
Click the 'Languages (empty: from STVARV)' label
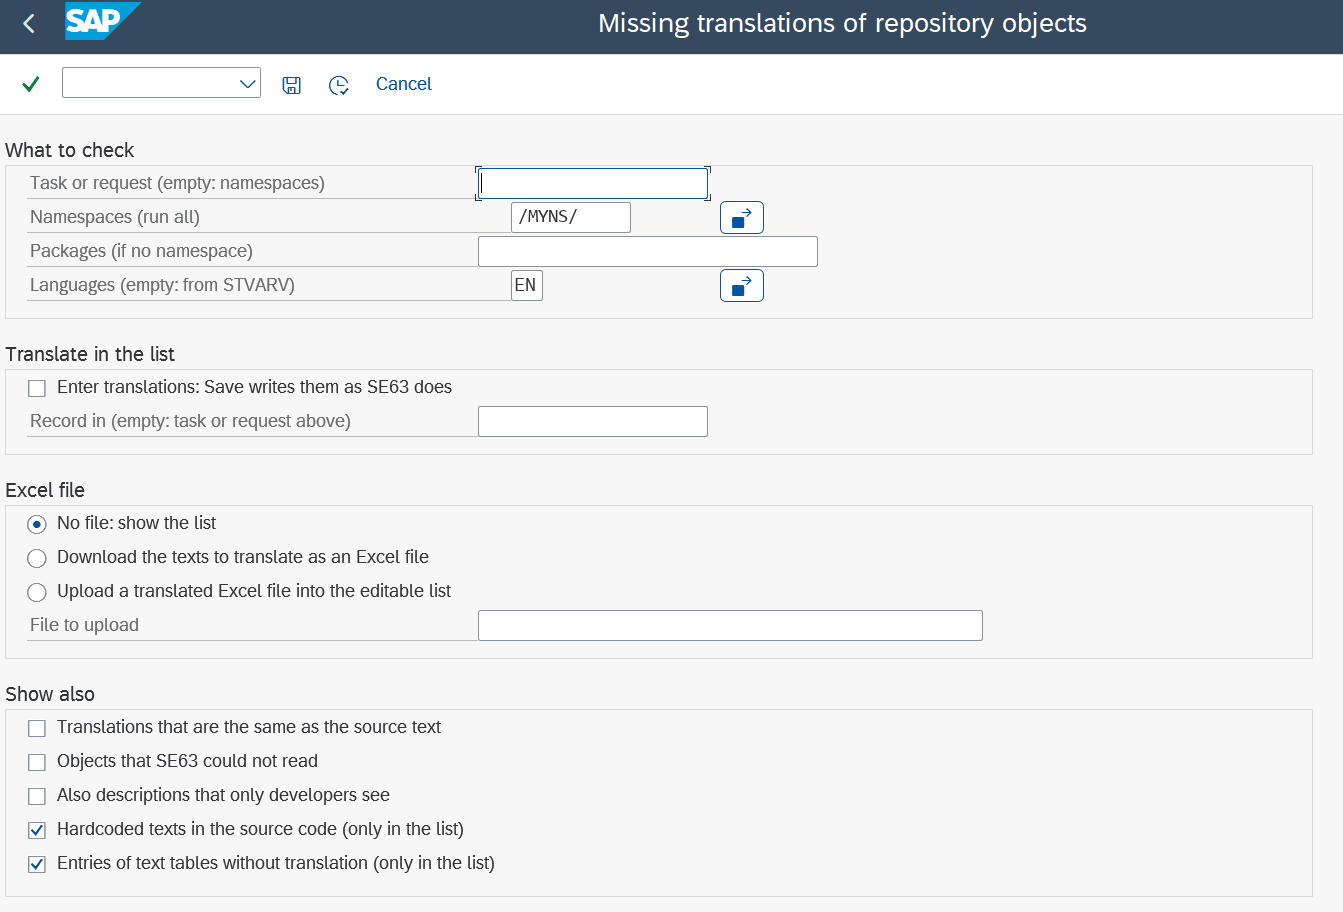(162, 285)
